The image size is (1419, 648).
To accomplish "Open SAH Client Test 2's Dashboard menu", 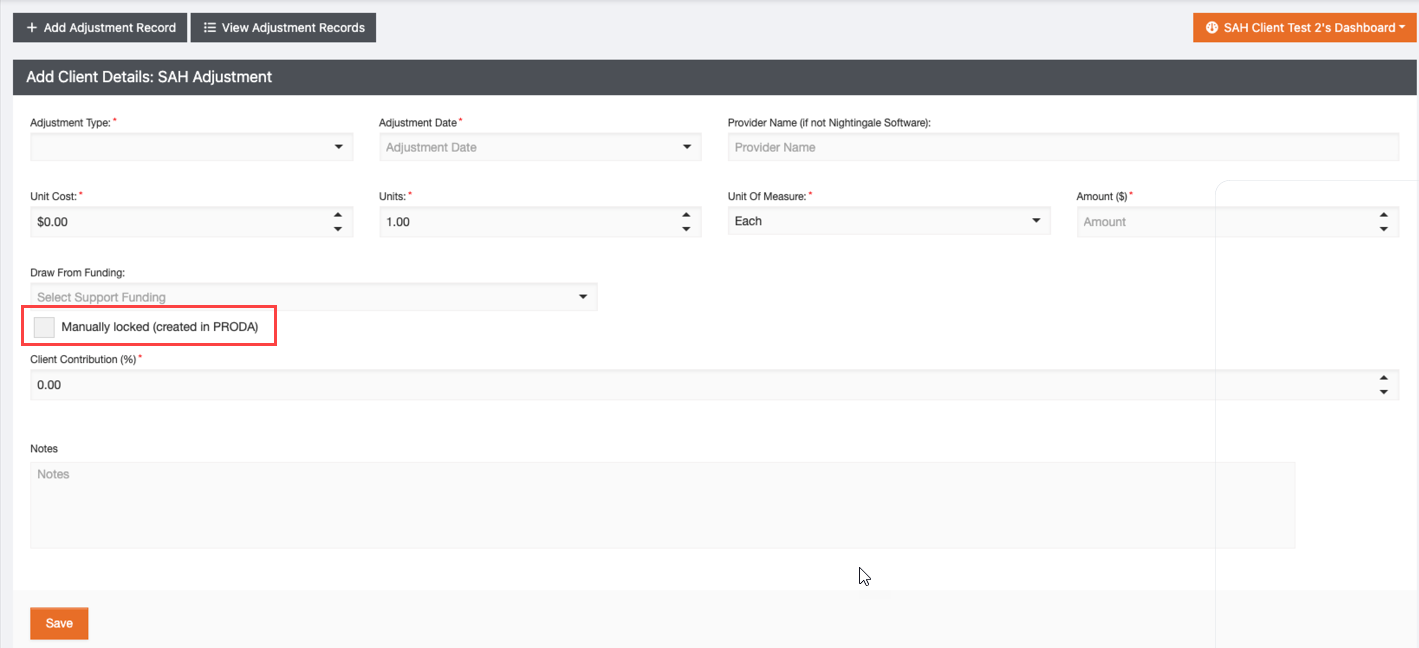I will (1305, 28).
